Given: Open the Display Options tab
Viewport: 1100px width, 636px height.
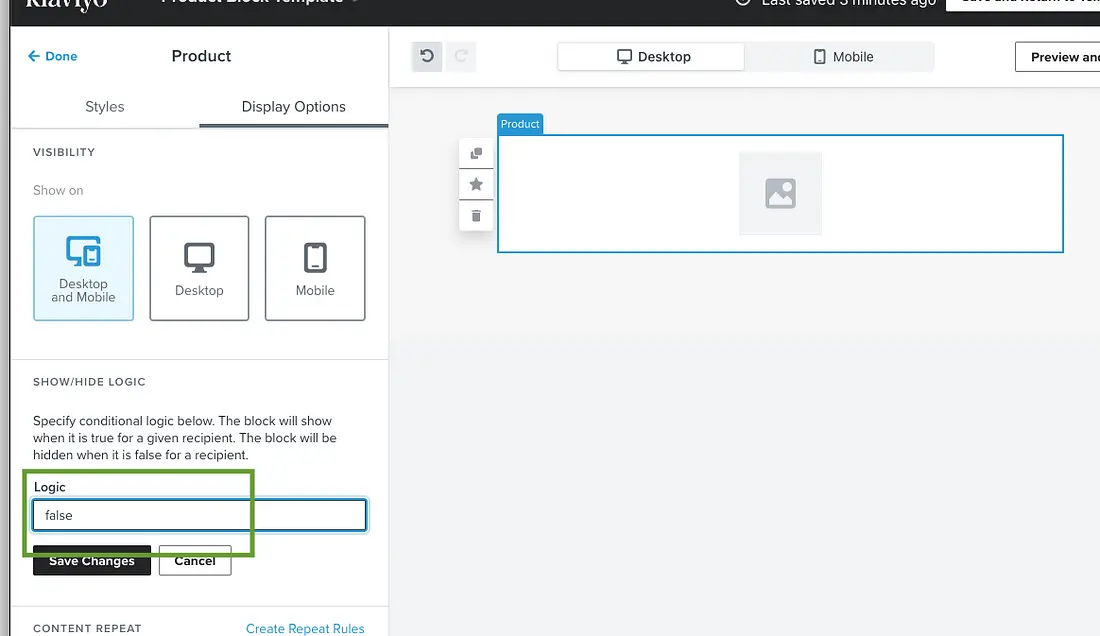Looking at the screenshot, I should [x=293, y=107].
